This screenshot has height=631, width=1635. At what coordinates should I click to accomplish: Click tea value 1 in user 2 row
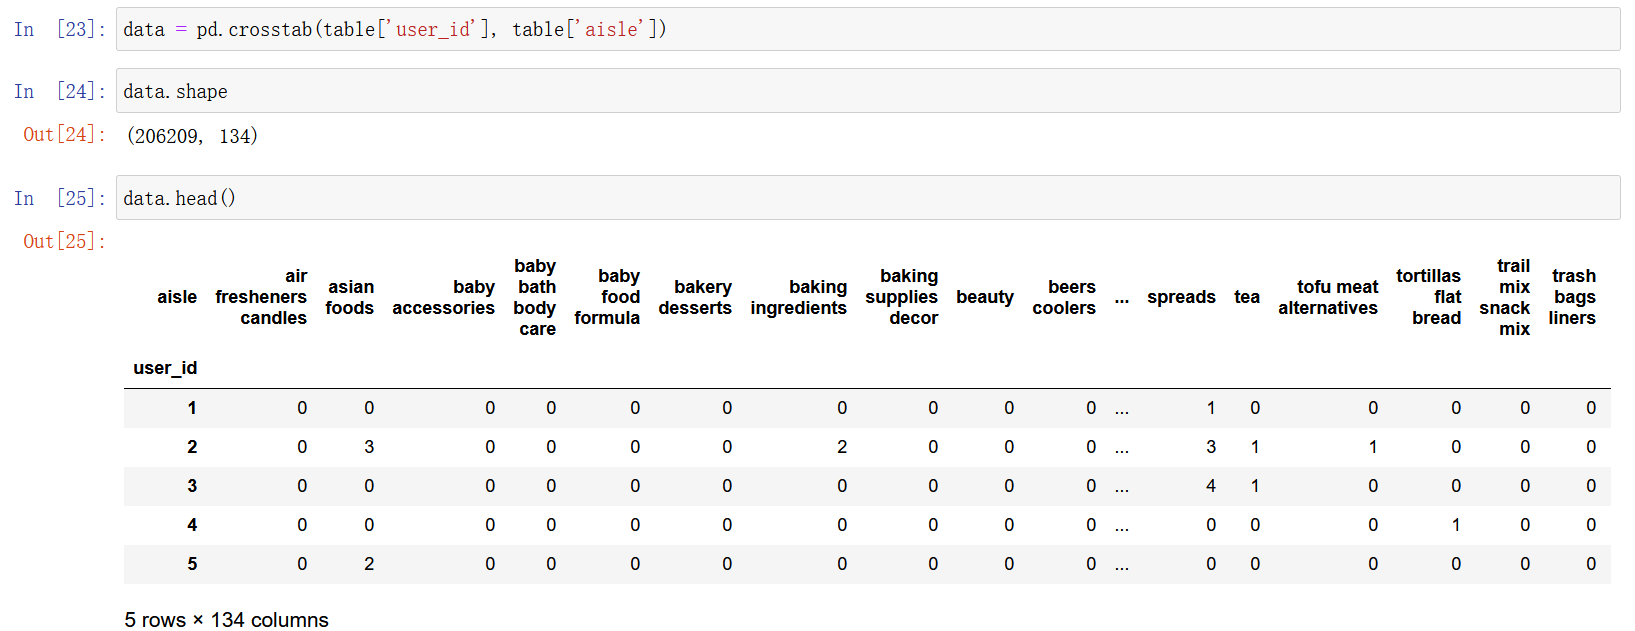point(1255,447)
